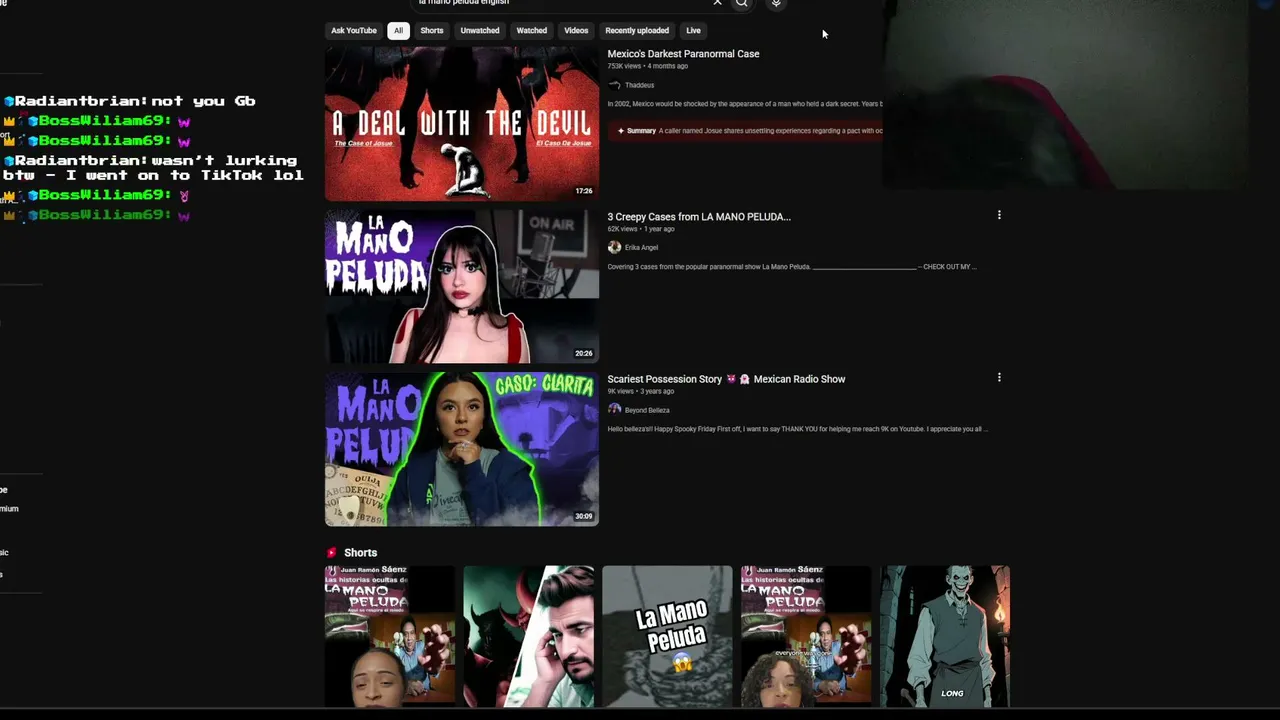Screen dimensions: 1280x720
Task: Open the Short with devil and worried man
Action: pos(528,636)
